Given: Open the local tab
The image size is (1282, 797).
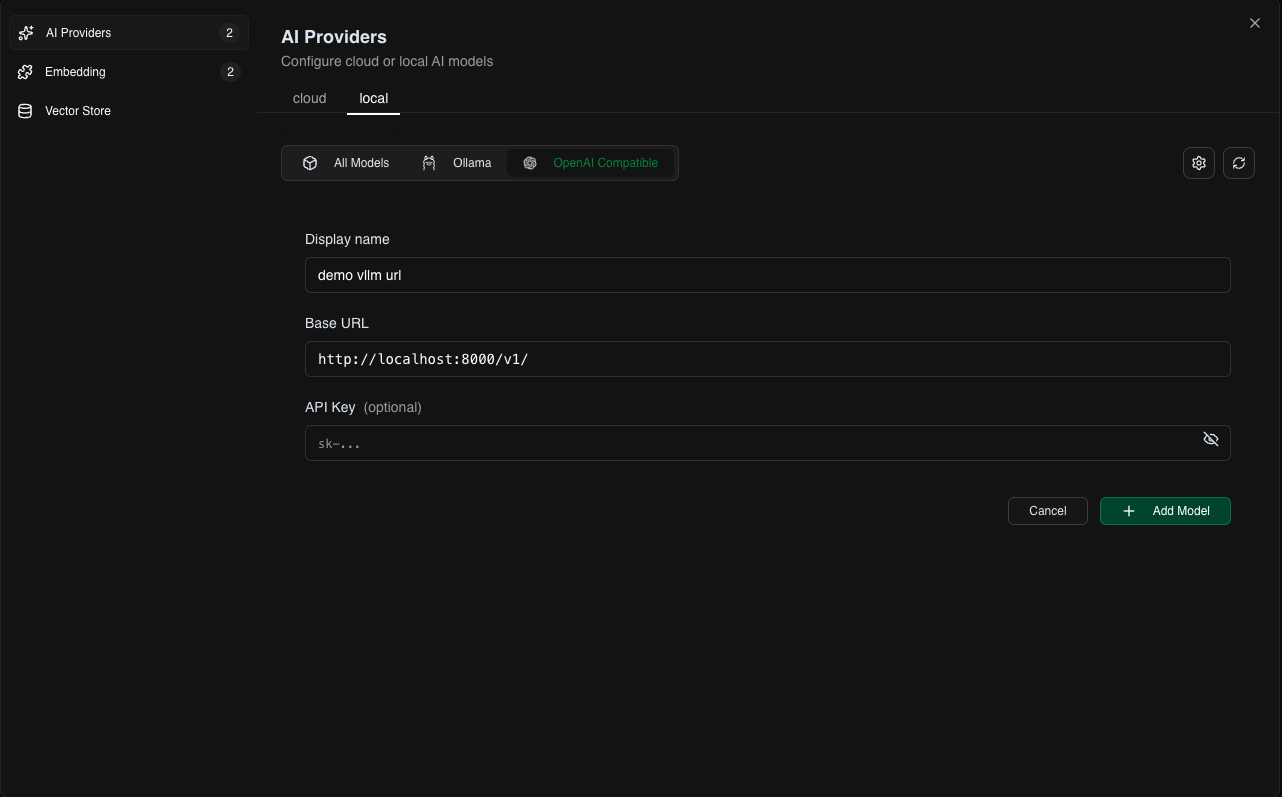Looking at the screenshot, I should point(373,98).
